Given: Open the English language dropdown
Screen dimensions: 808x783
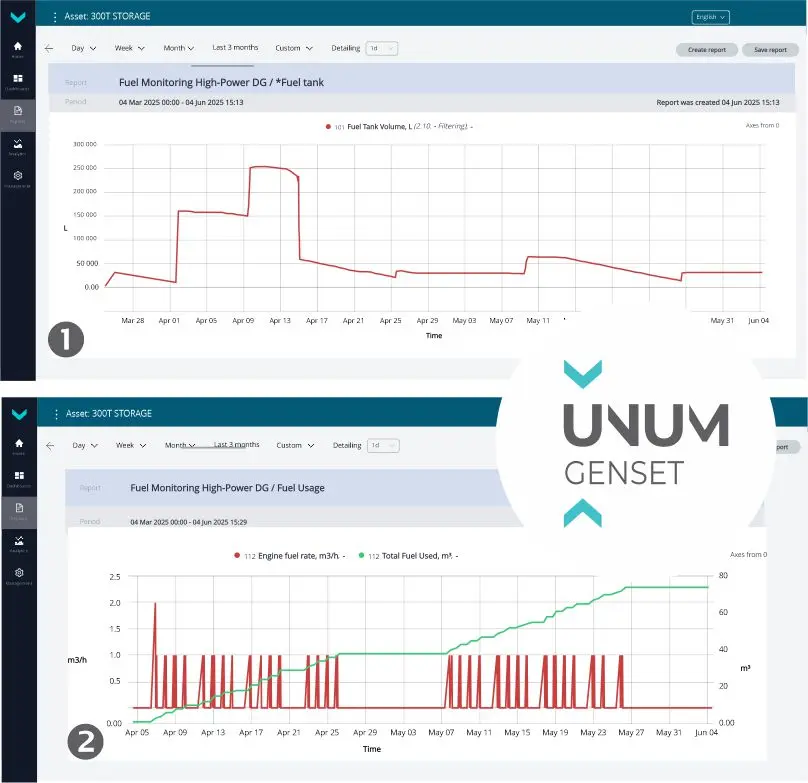Looking at the screenshot, I should coord(710,17).
